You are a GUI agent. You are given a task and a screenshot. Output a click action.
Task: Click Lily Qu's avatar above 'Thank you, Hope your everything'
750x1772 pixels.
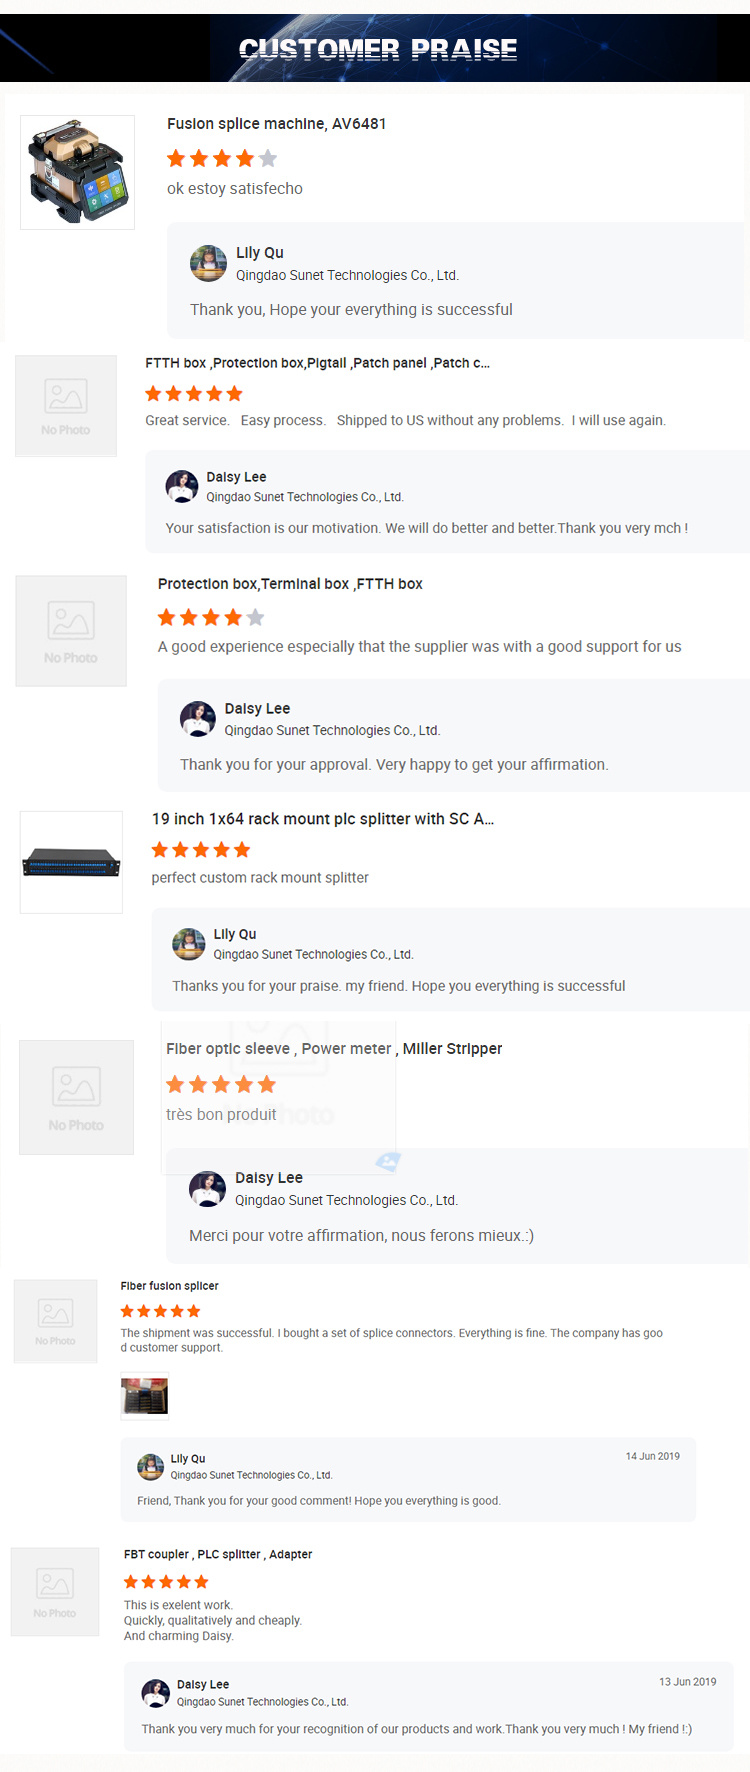tap(208, 263)
